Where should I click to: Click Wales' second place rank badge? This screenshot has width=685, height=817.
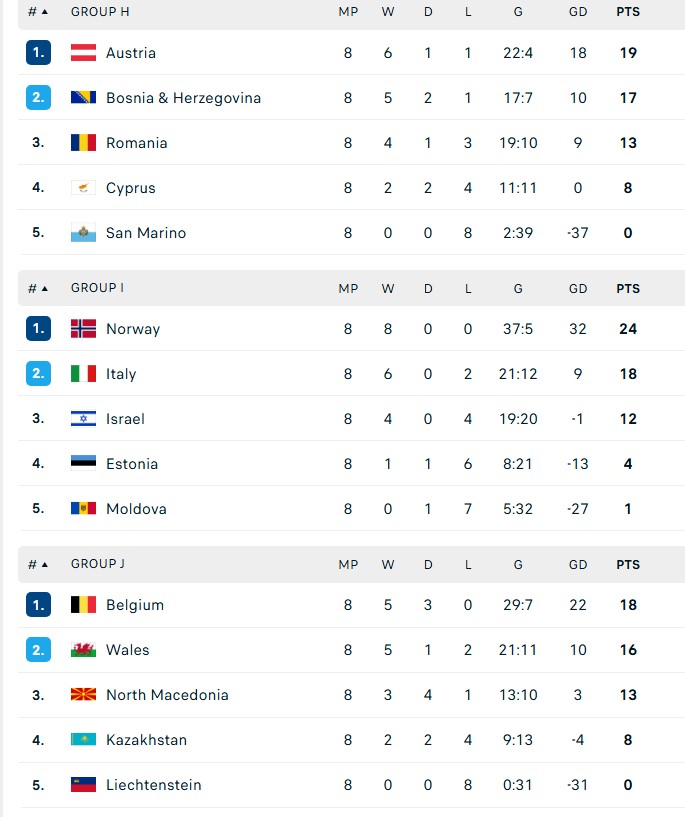pos(38,650)
